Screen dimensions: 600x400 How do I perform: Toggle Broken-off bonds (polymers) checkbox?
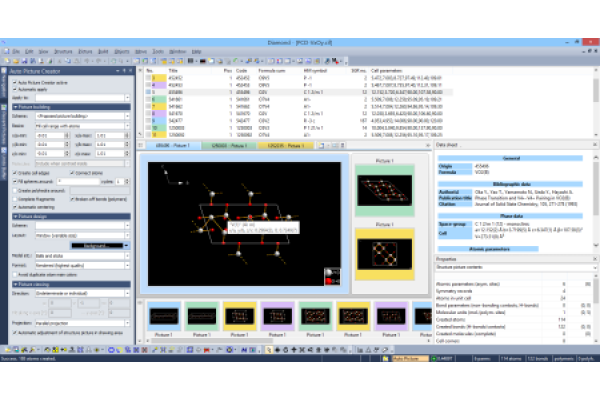click(x=72, y=199)
